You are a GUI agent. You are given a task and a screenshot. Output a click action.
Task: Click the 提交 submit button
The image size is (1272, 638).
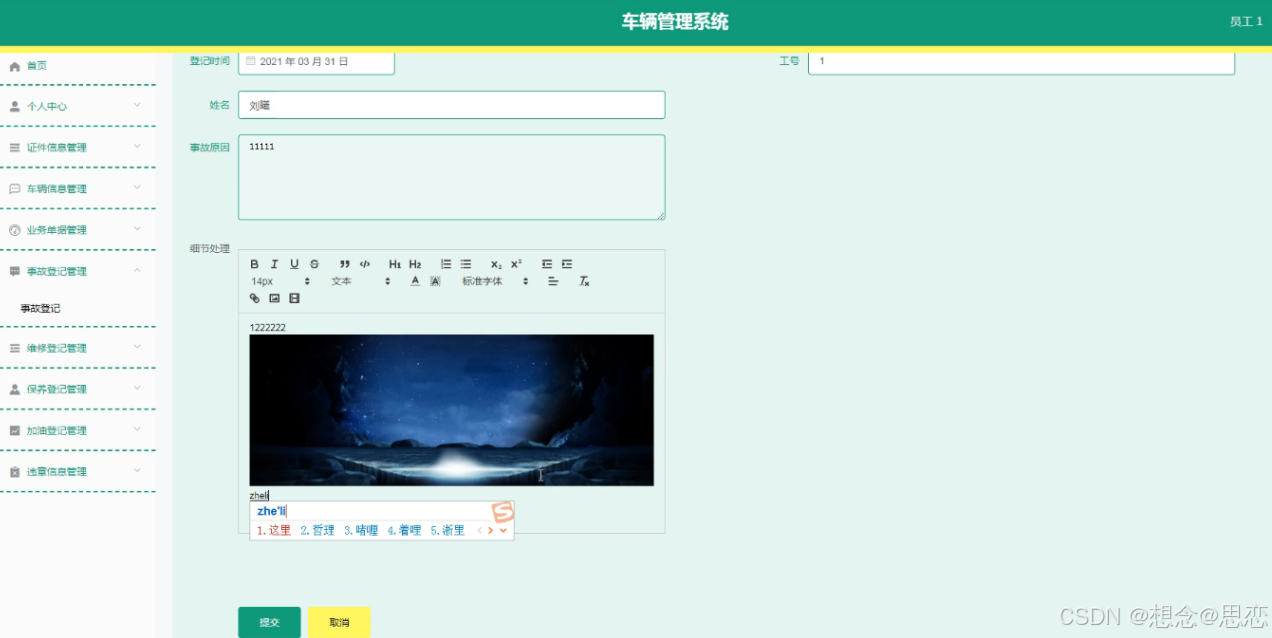[x=269, y=622]
